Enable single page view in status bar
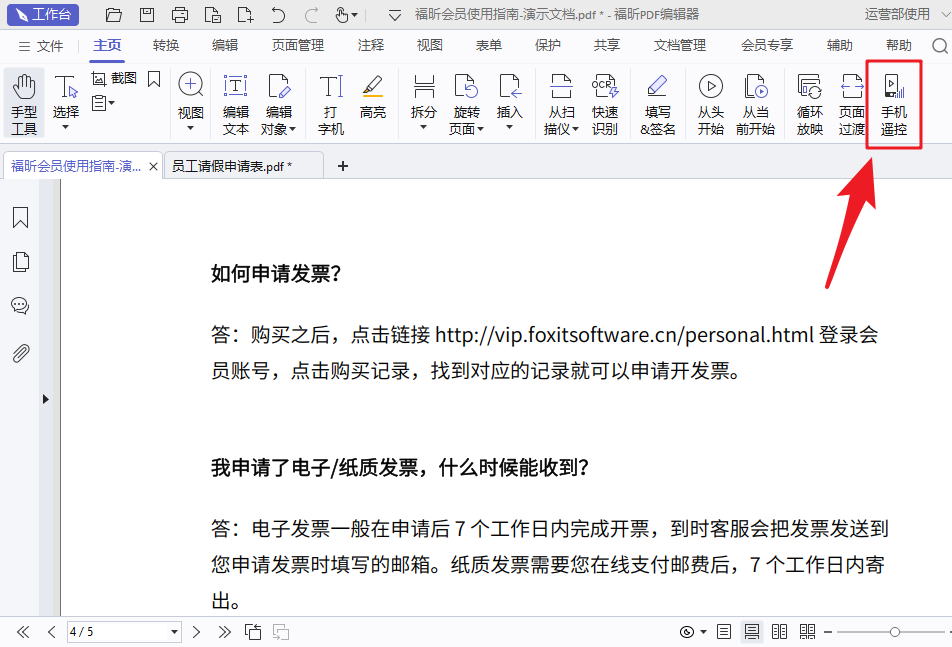 [724, 632]
